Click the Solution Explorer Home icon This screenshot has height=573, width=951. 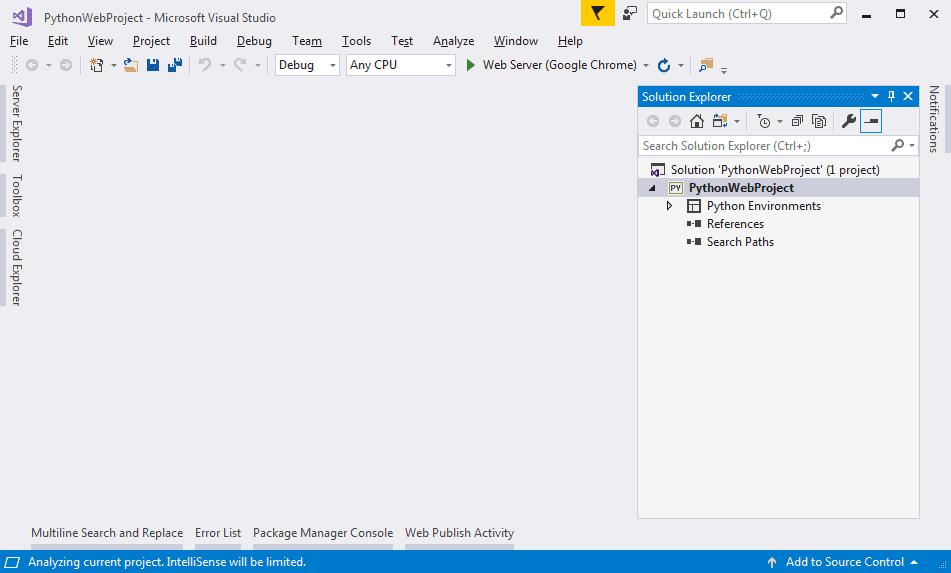[x=697, y=121]
